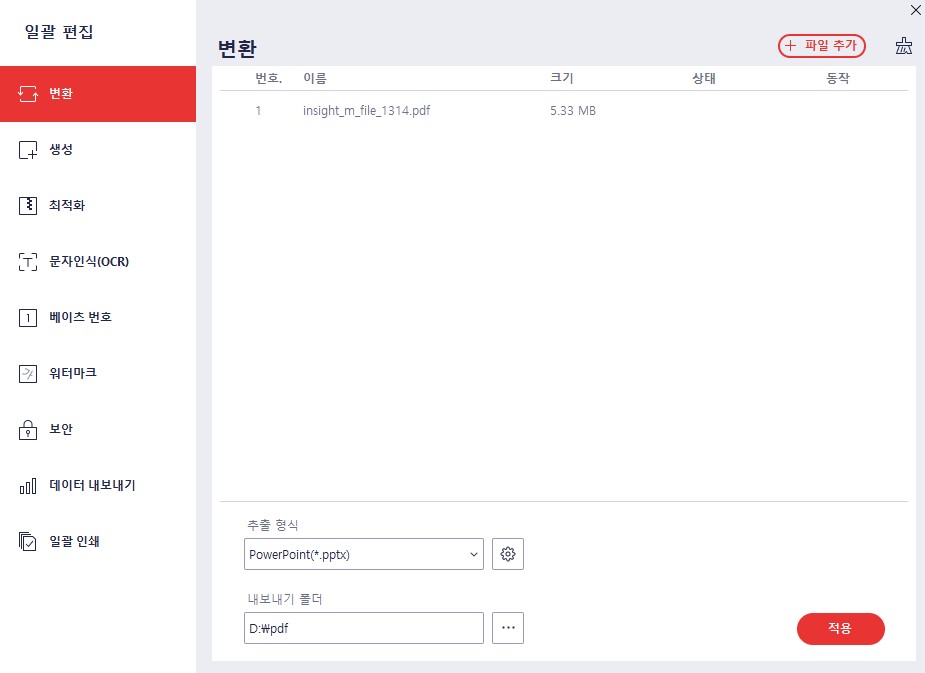This screenshot has width=925, height=673.
Task: Click the 크기 column header
Action: (x=562, y=78)
